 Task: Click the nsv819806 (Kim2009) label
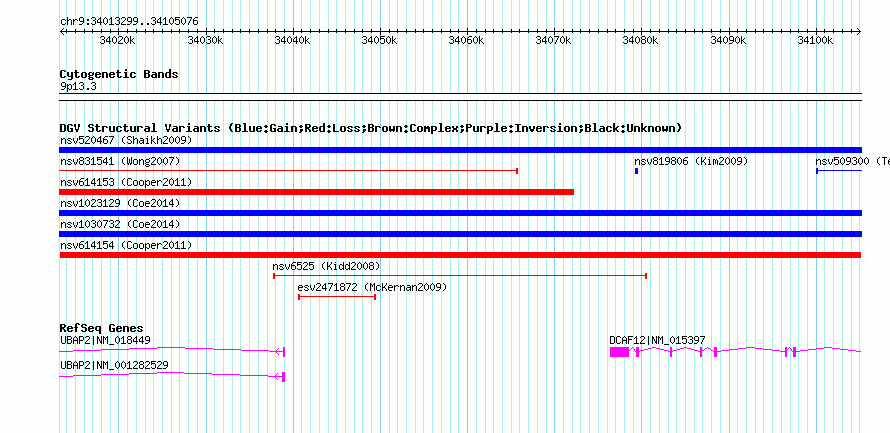click(x=691, y=161)
